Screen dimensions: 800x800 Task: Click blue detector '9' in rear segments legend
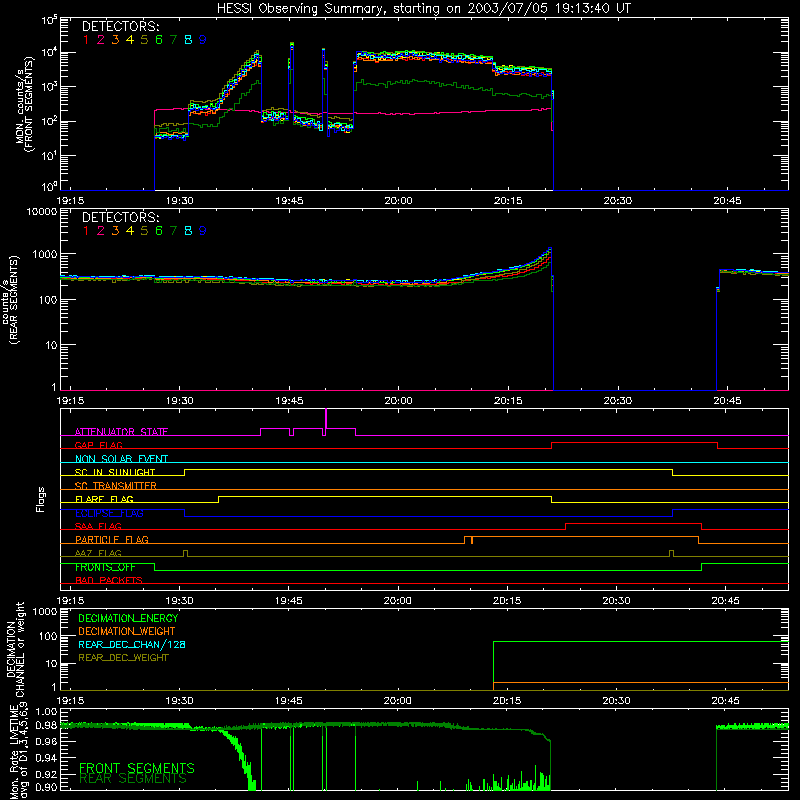(203, 231)
